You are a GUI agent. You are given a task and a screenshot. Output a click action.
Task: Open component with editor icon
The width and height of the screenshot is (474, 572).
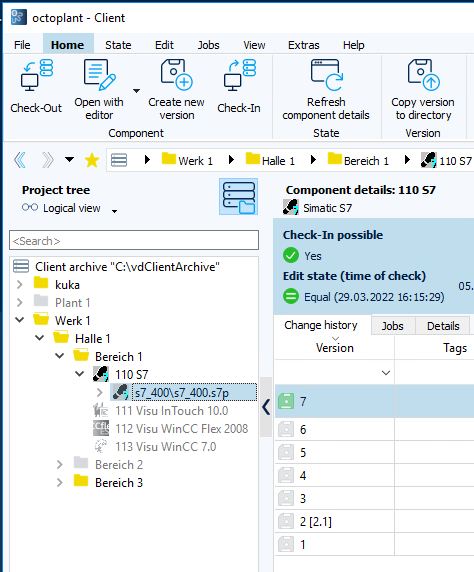click(100, 75)
